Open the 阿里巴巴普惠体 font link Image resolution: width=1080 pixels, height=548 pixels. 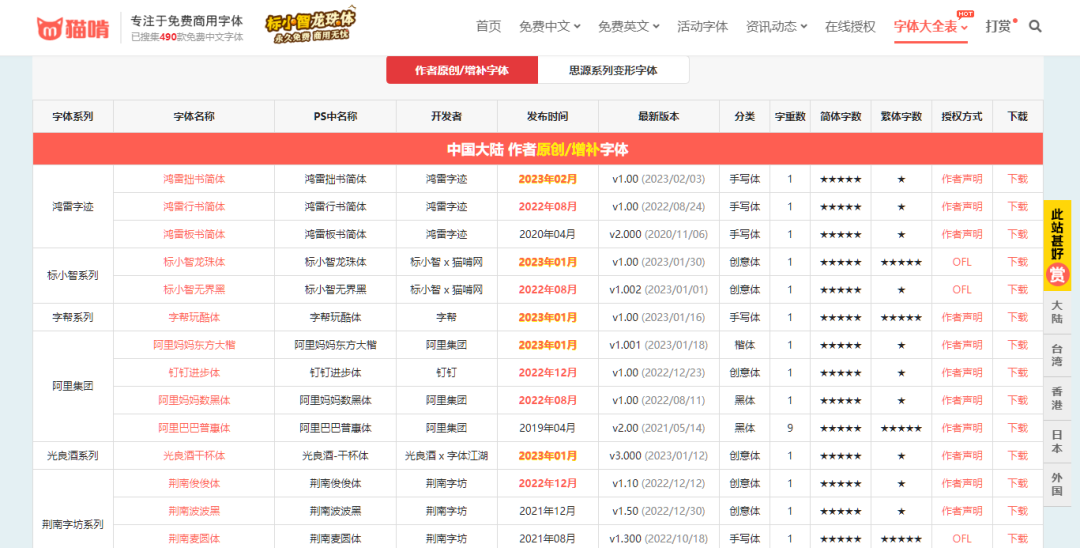(194, 428)
